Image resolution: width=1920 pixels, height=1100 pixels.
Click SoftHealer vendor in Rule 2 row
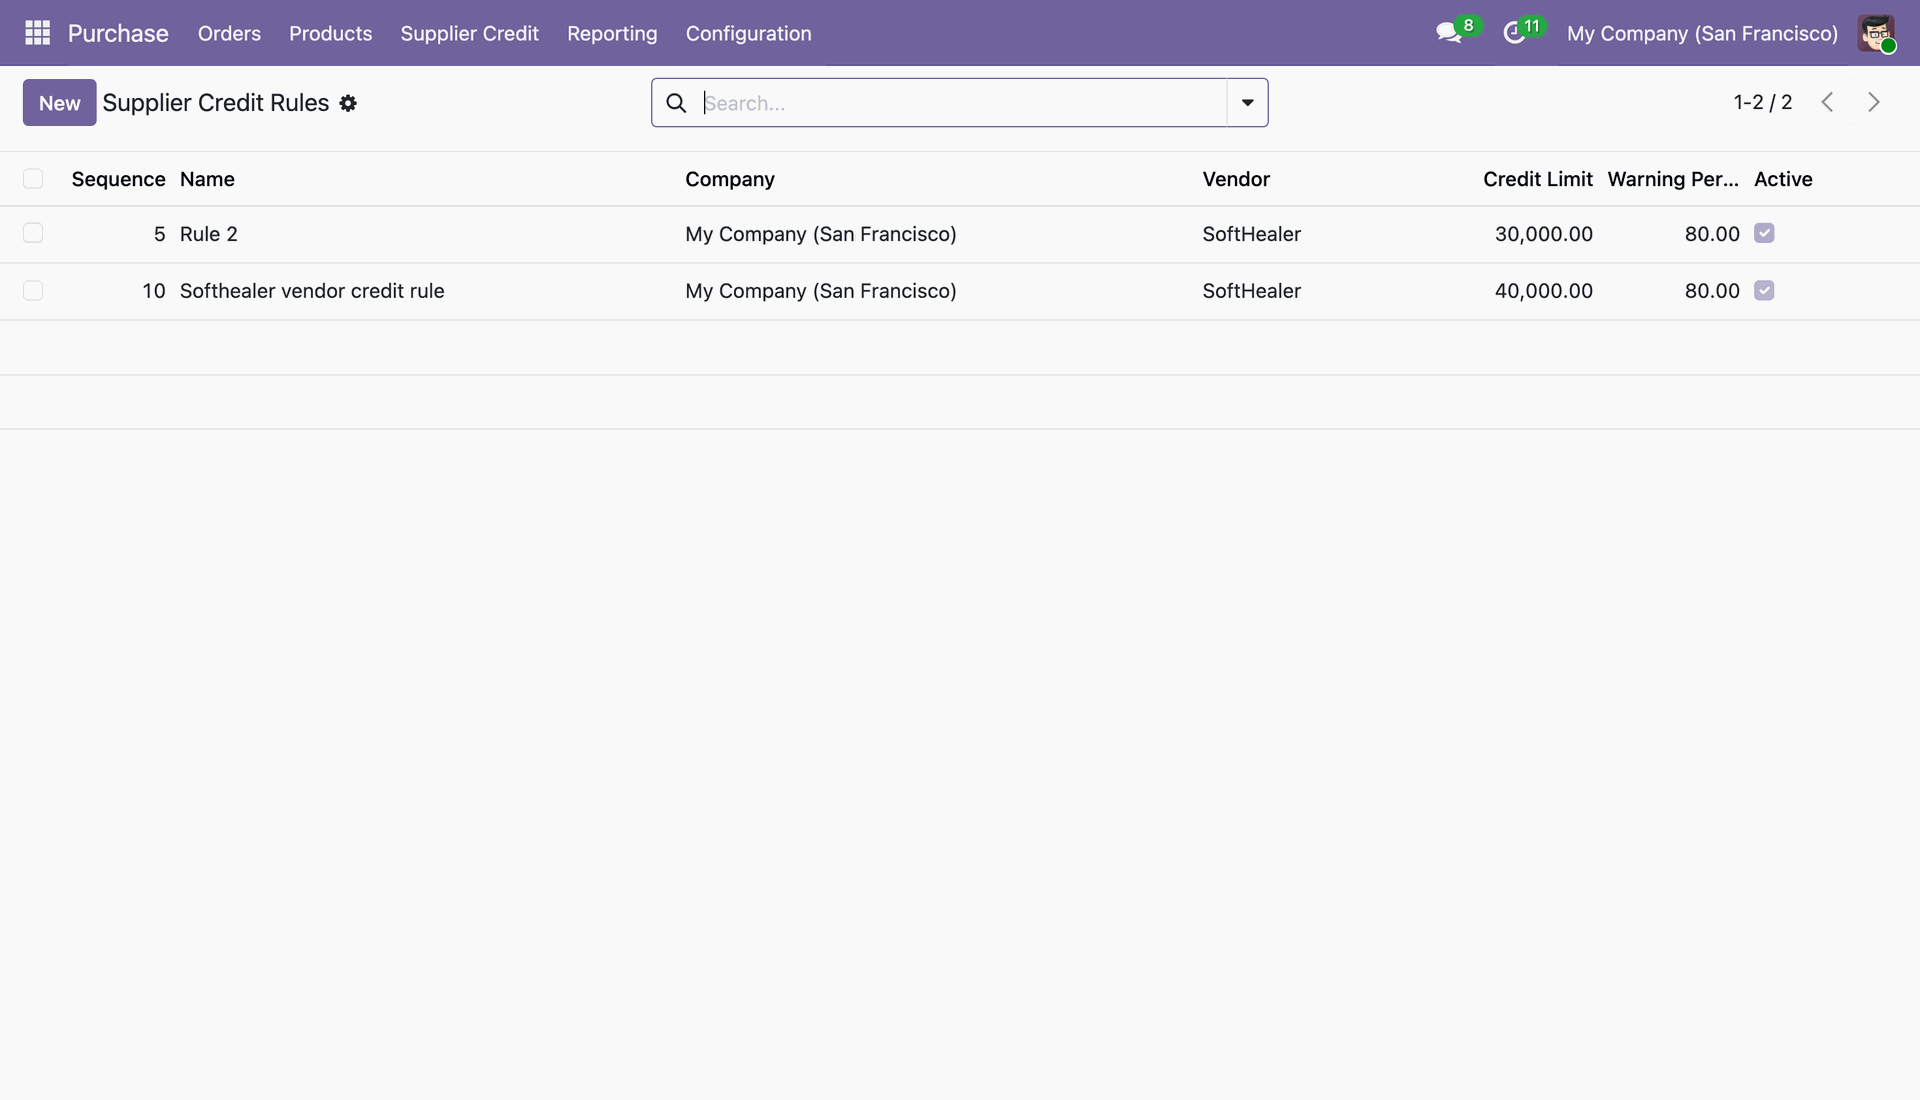click(1251, 234)
